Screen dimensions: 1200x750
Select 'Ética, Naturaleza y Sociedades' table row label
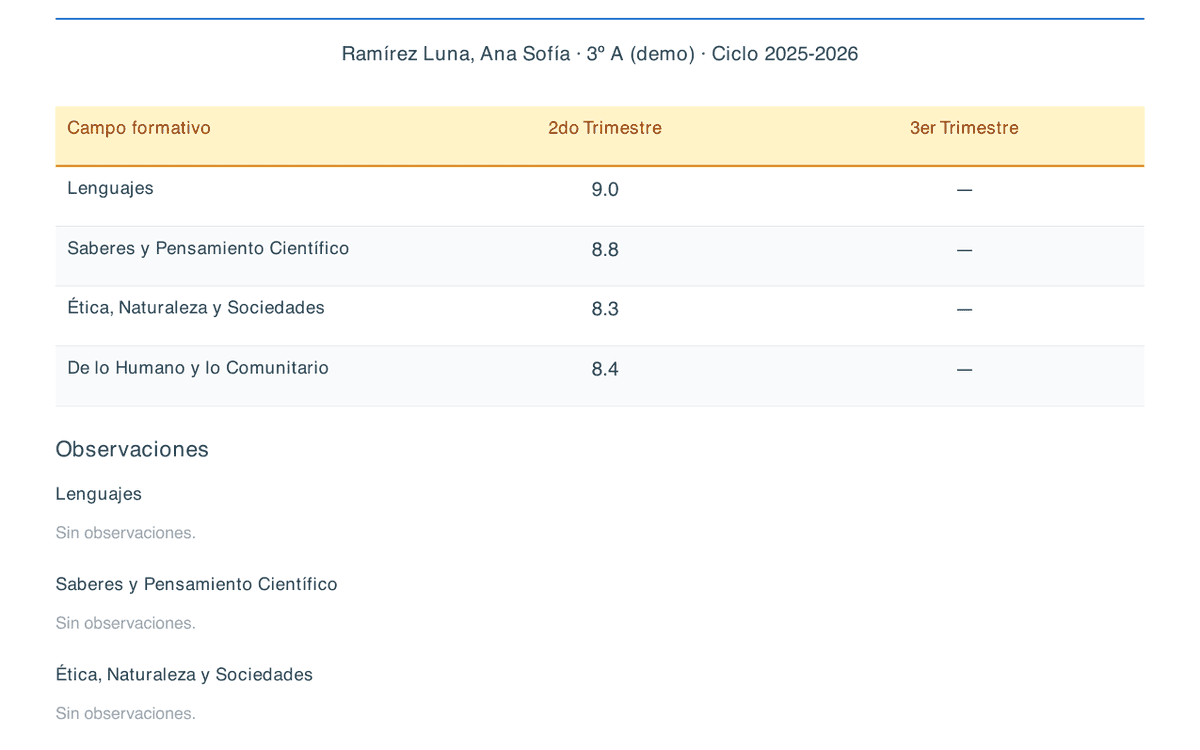coord(196,308)
